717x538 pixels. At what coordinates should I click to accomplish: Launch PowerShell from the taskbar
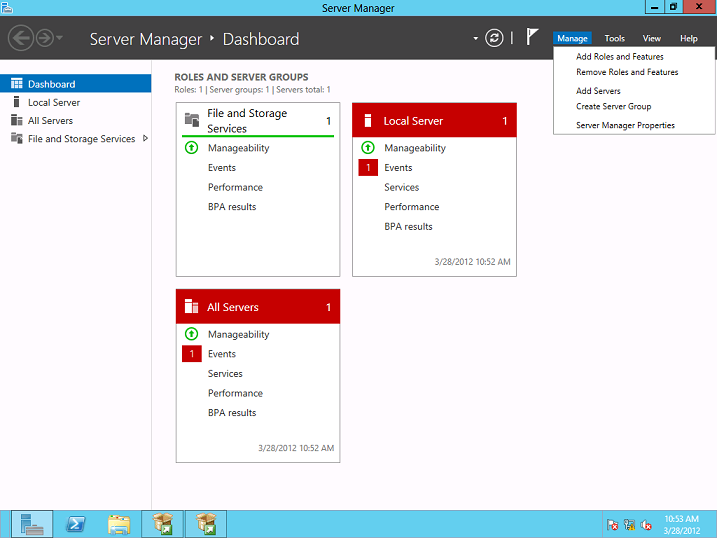[x=75, y=524]
